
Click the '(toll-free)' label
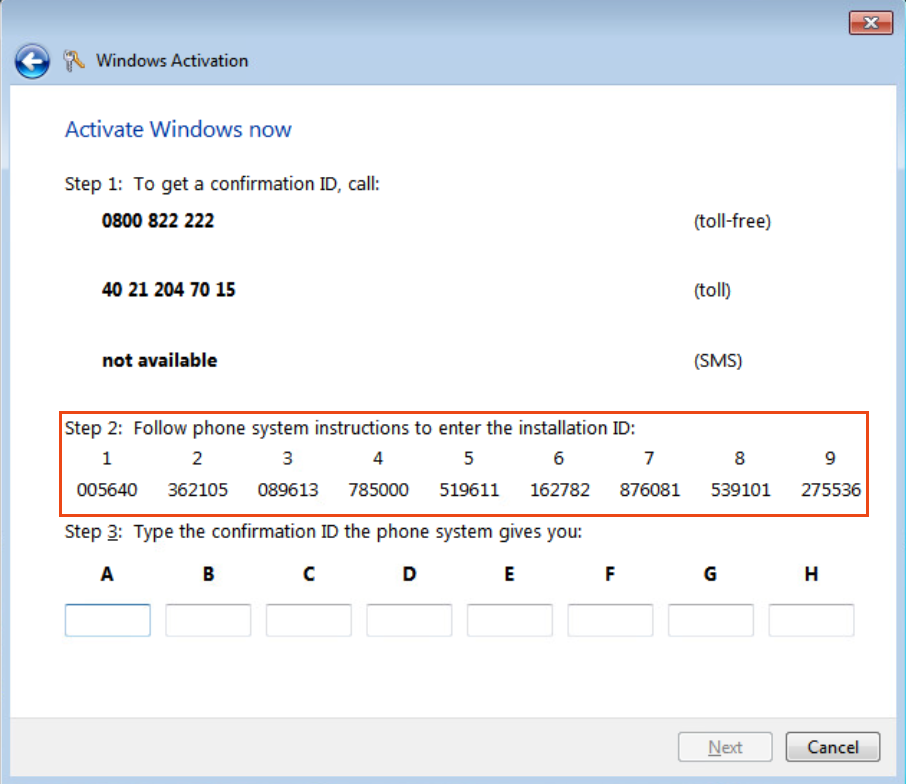(732, 221)
